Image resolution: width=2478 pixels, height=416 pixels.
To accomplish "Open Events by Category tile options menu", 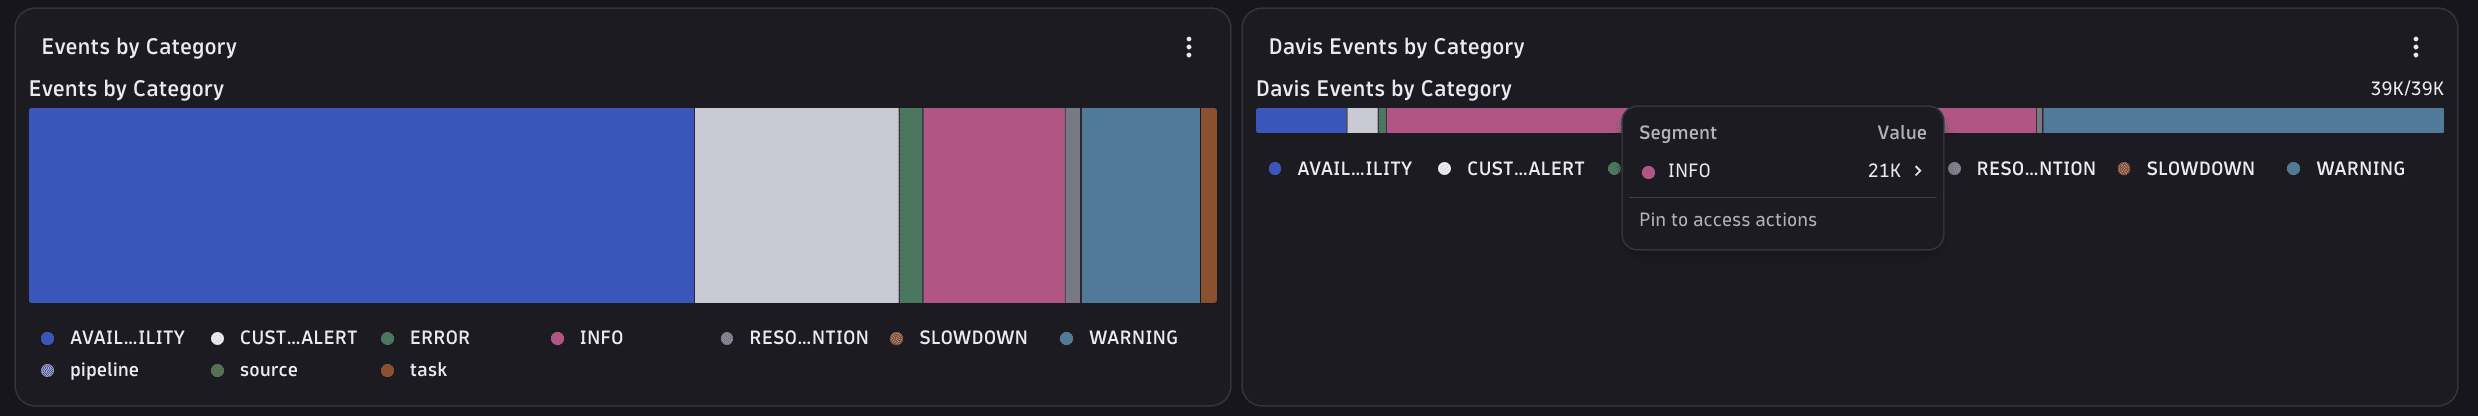I will pos(1189,47).
